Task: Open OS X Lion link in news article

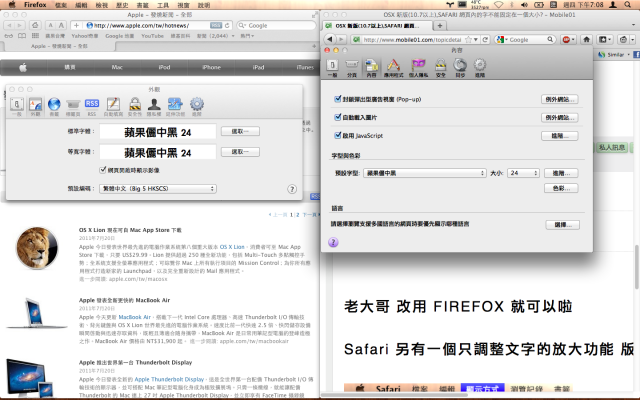Action: tap(232, 247)
